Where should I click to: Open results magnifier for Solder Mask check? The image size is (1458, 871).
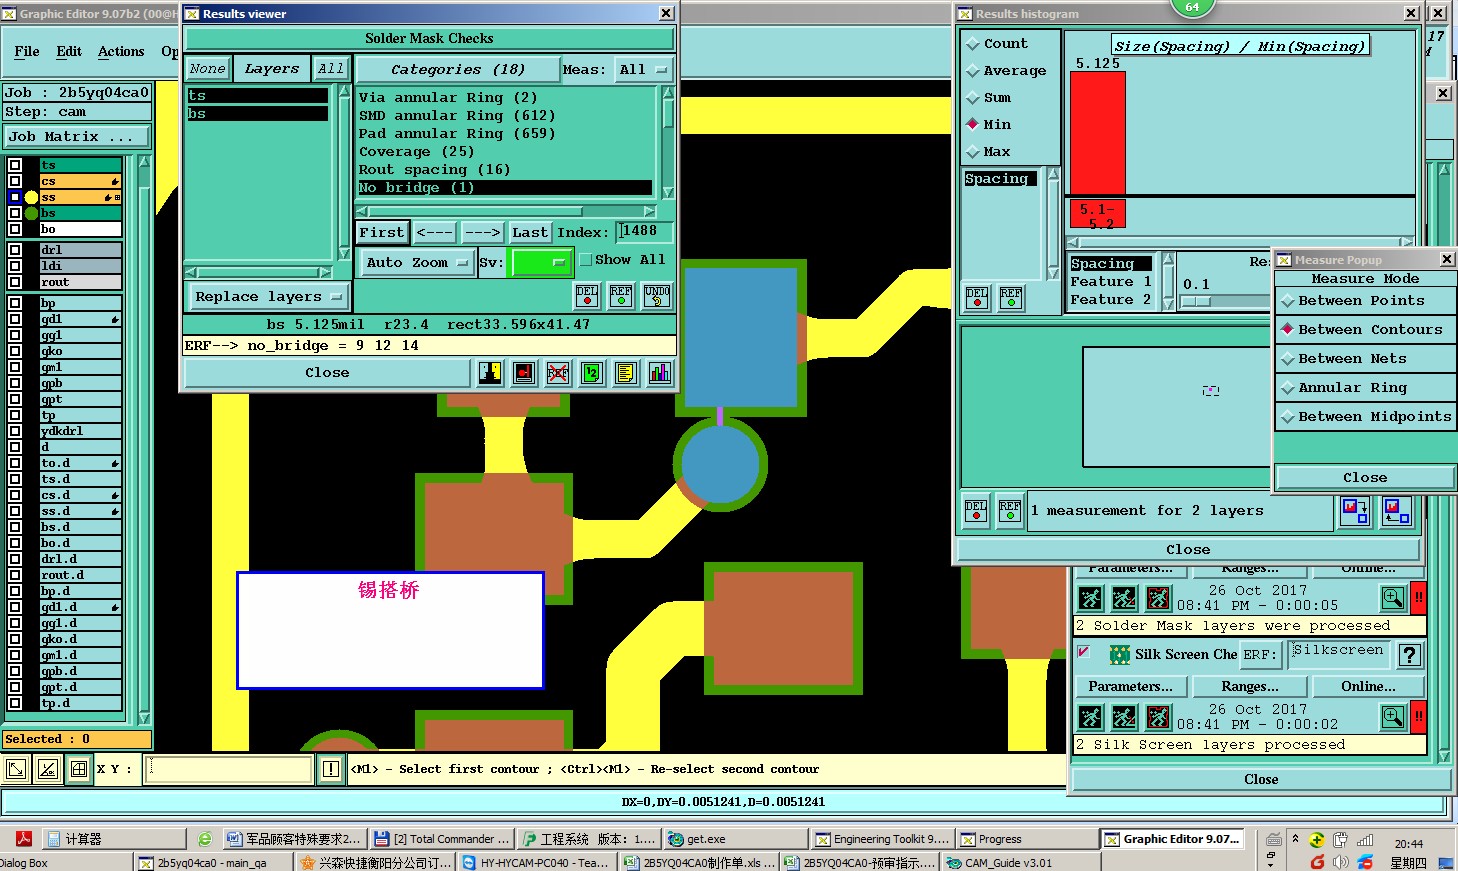point(1393,598)
